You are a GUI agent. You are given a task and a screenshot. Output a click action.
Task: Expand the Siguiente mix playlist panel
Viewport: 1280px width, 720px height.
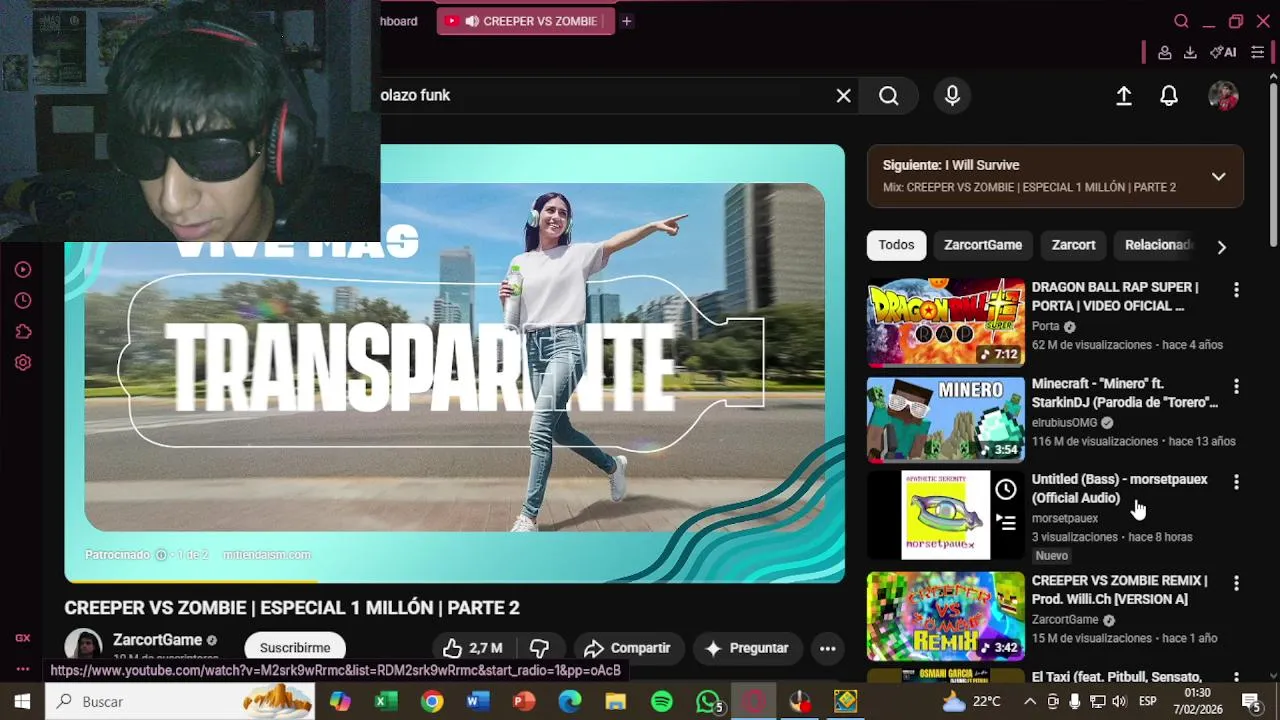pos(1218,176)
